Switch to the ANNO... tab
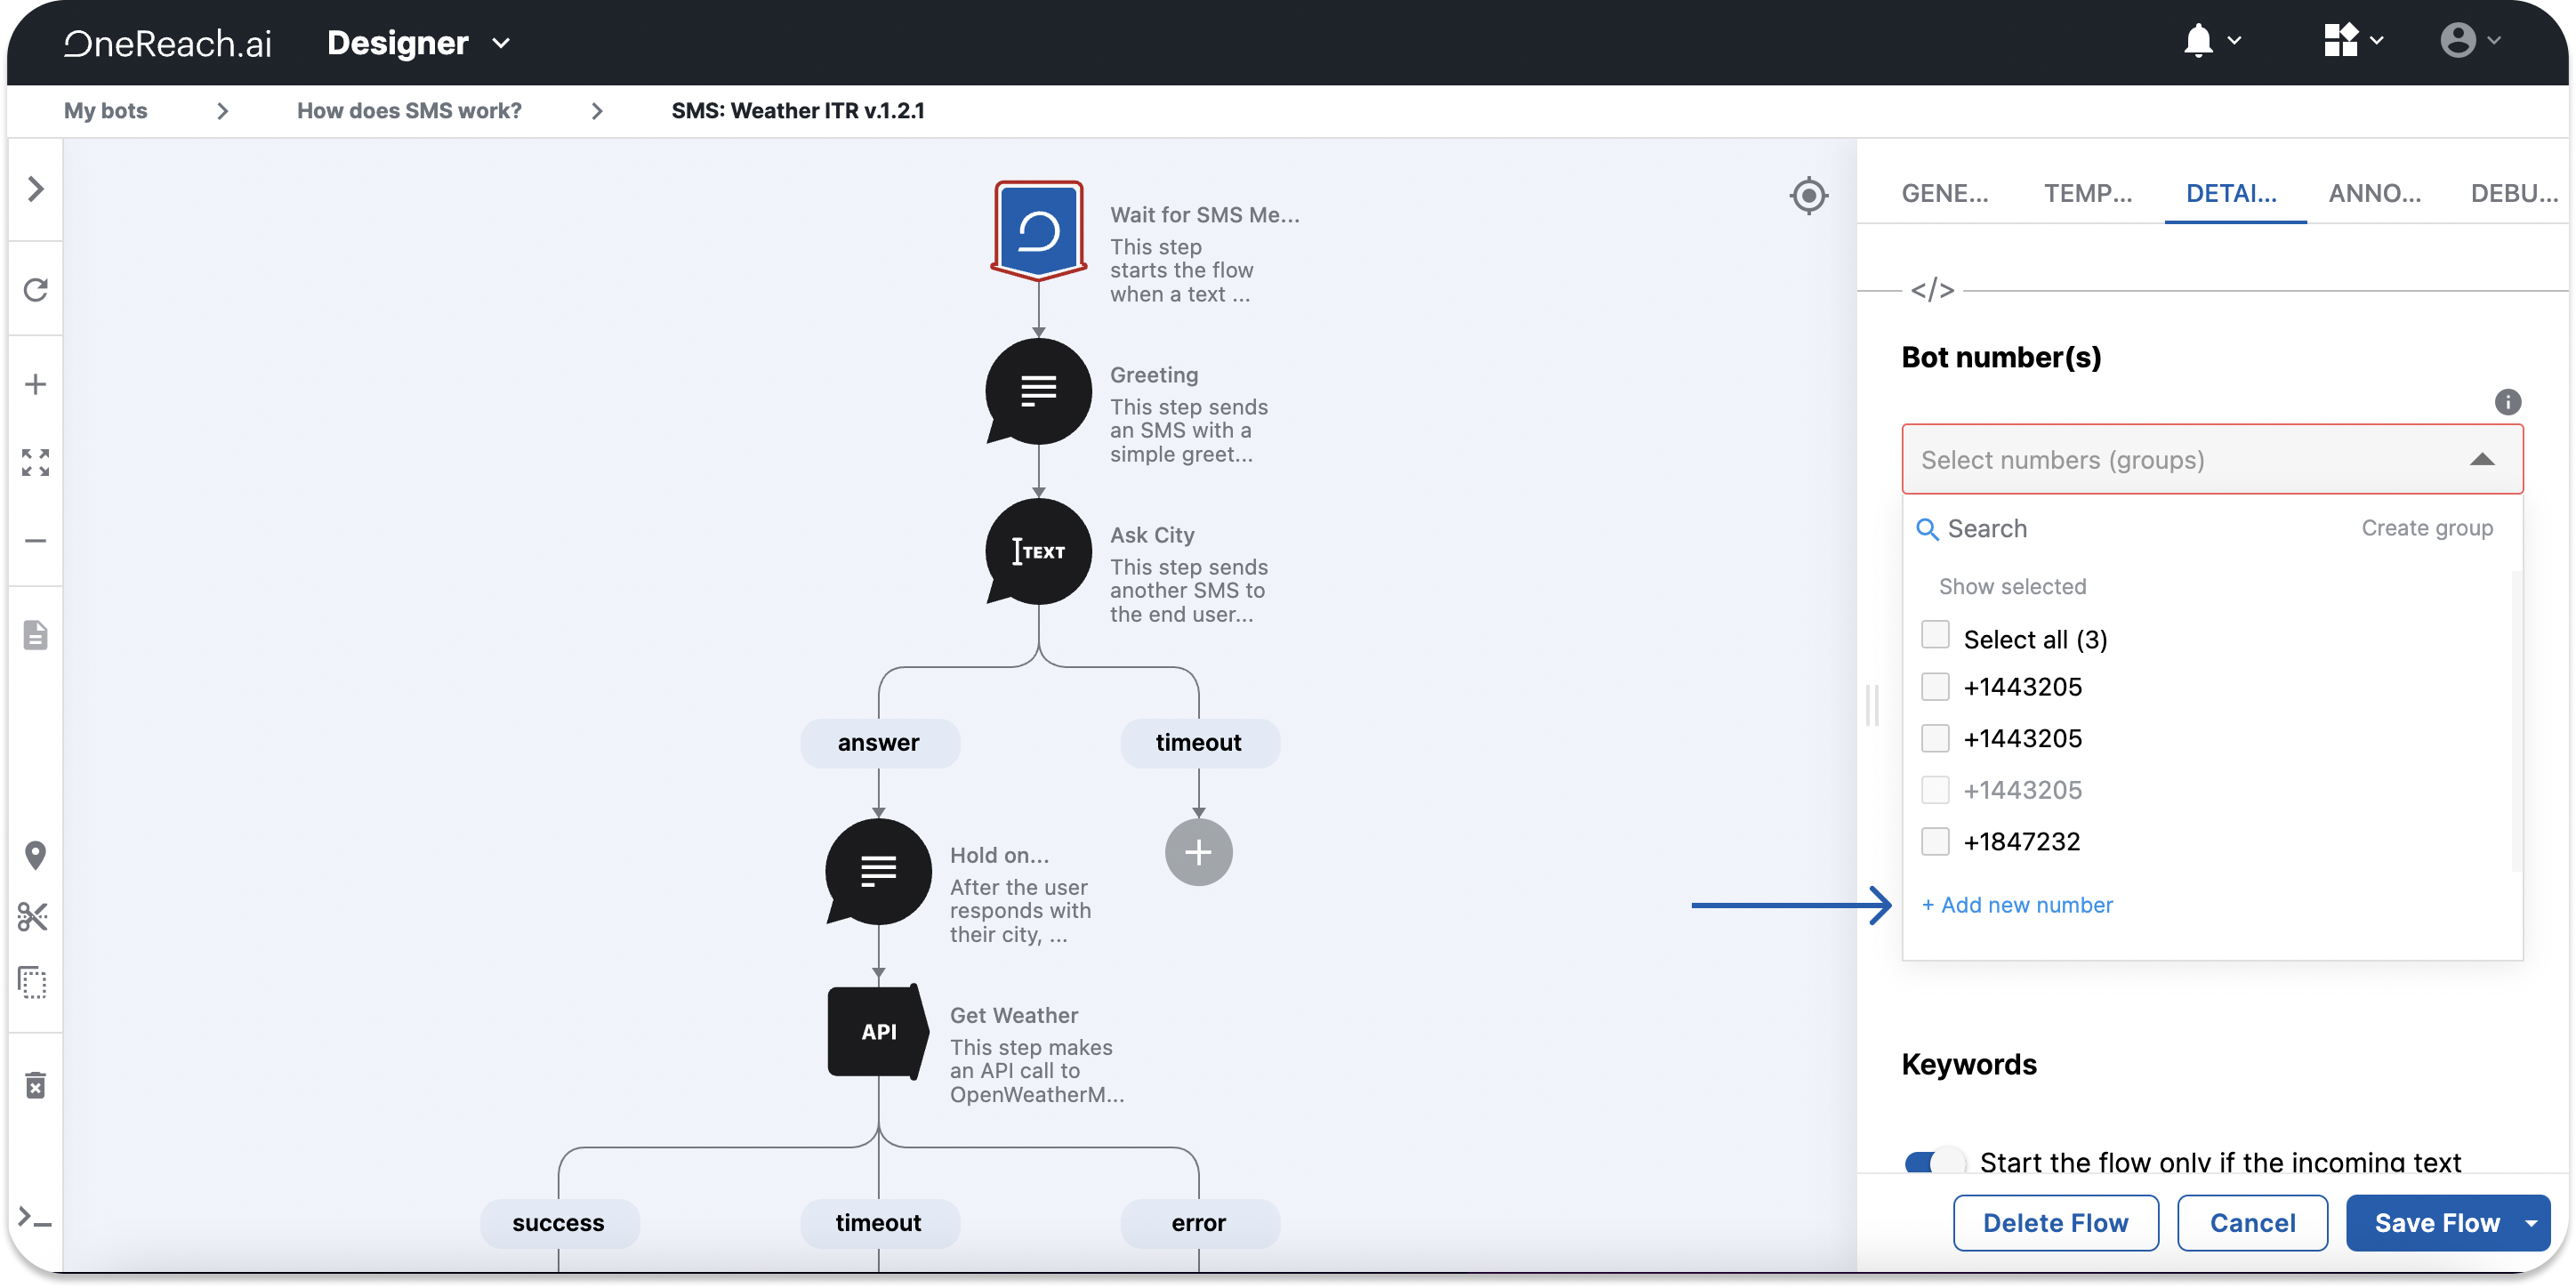This screenshot has width=2576, height=1288. point(2374,194)
